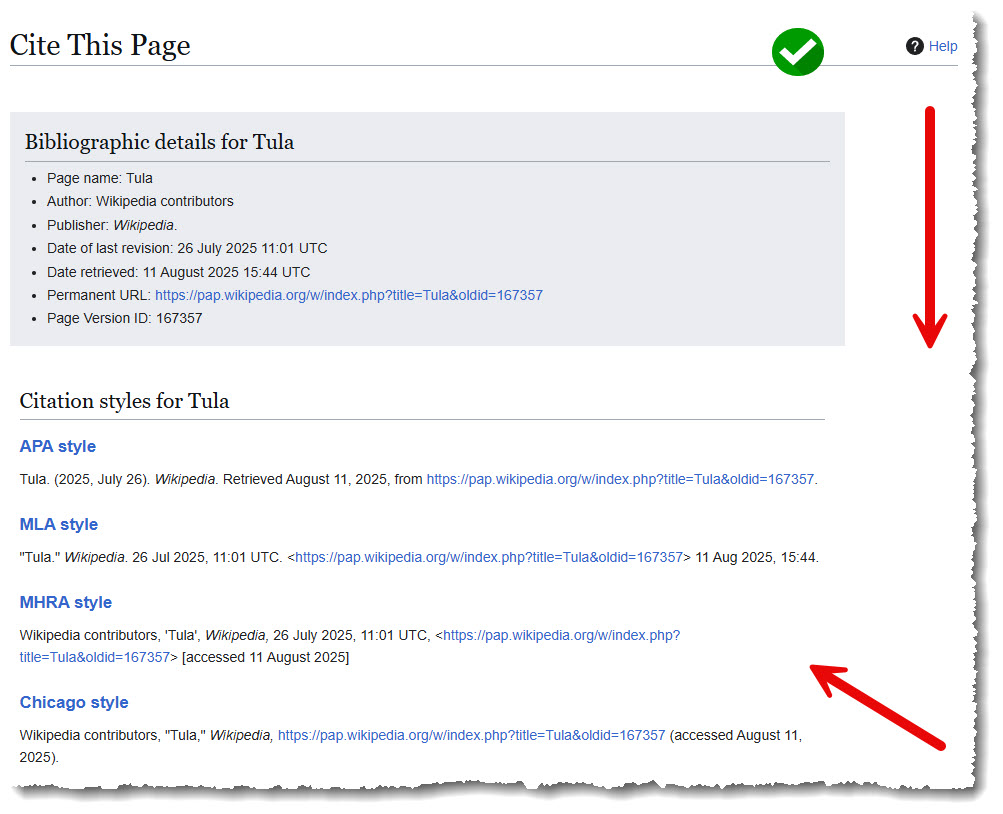Image resolution: width=1003 pixels, height=814 pixels.
Task: Click the 'Bibliographic details for Tula' heading
Action: tap(159, 142)
